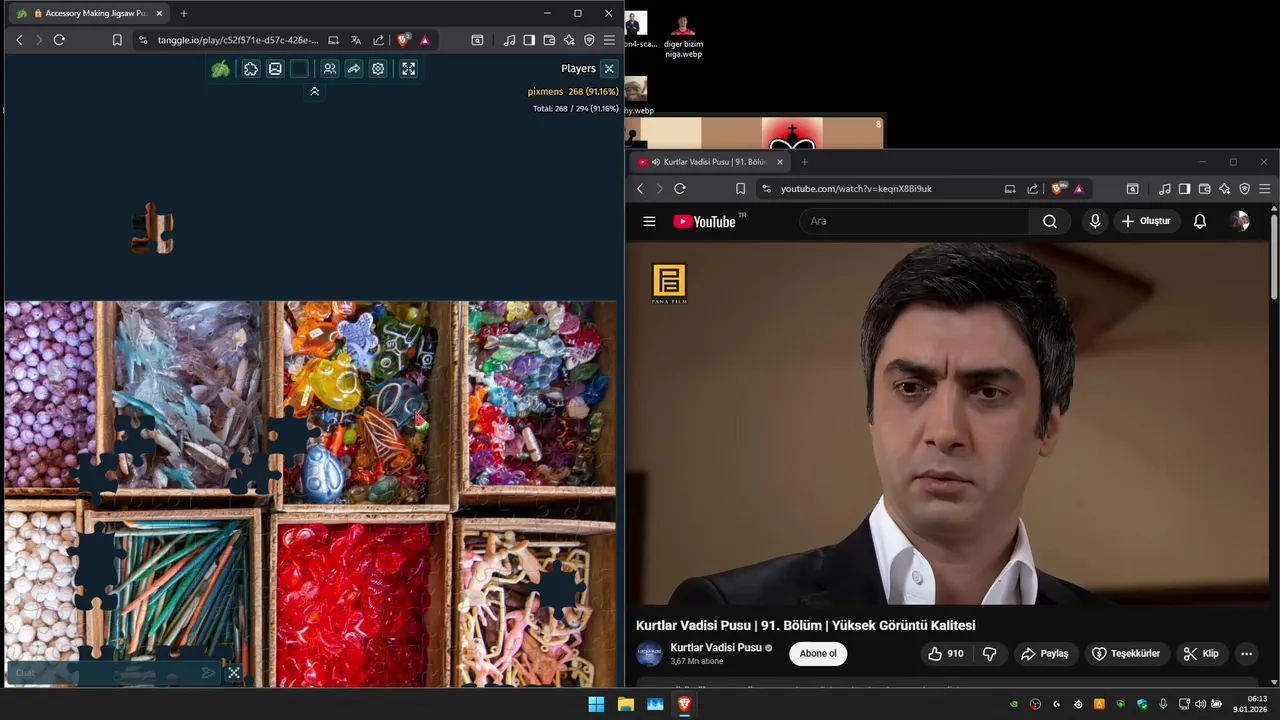This screenshot has height=720, width=1280.
Task: Toggle sidebar panel in Tanggle browser window
Action: point(529,40)
